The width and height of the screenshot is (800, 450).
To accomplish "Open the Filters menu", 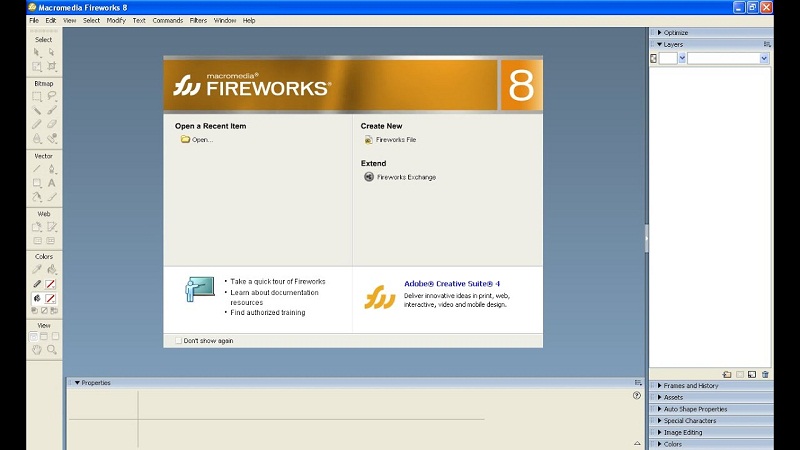I will click(x=198, y=20).
